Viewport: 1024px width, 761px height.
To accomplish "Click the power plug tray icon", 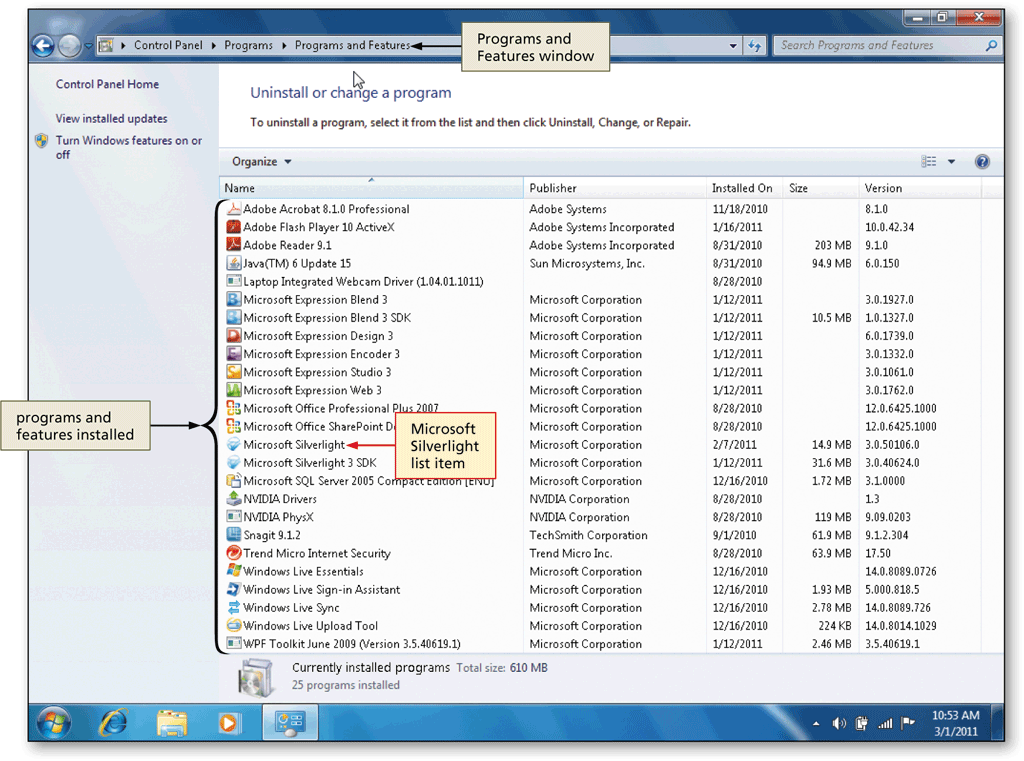I will 862,723.
